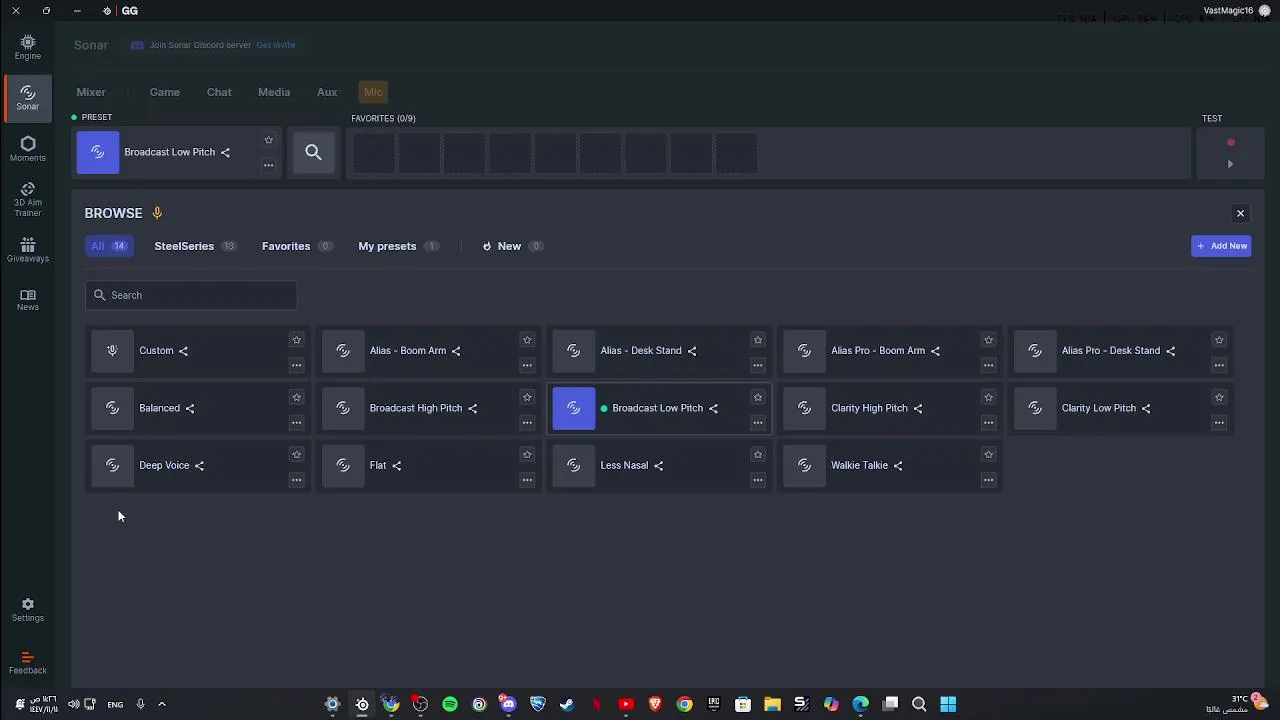The height and width of the screenshot is (720, 1280).
Task: Open more options for Alias - Boom Arm
Action: (x=527, y=365)
